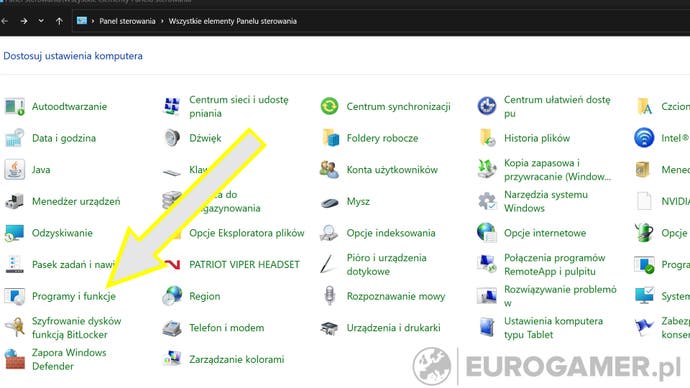
Task: Open the Foldery robocze link
Action: coord(382,138)
